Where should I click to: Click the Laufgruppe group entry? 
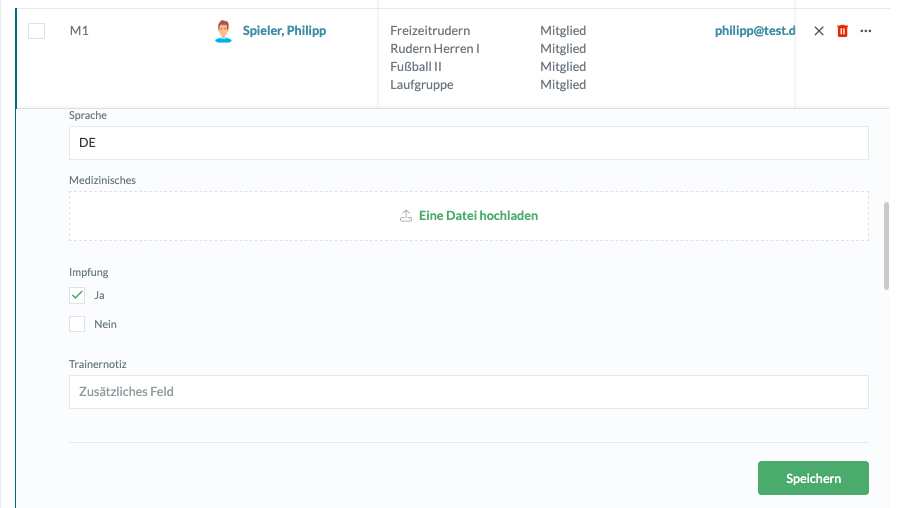coord(422,85)
